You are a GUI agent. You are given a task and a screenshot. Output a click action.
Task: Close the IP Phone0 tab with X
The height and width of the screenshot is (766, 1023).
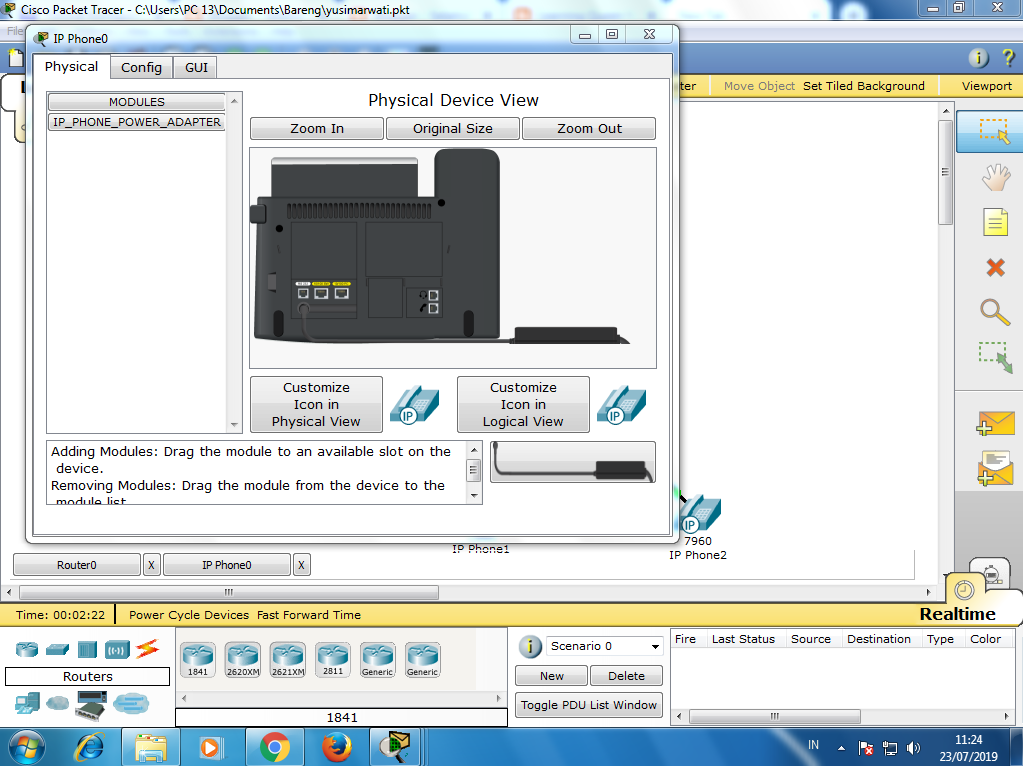click(301, 565)
